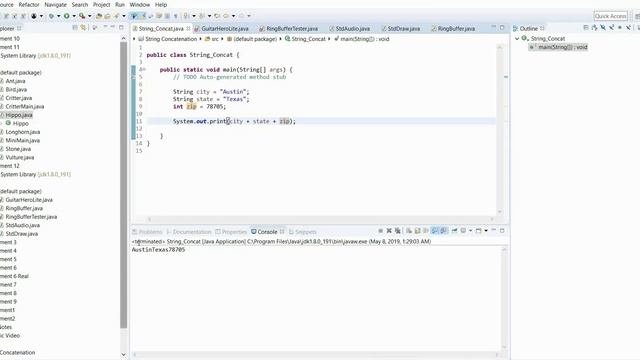The width and height of the screenshot is (640, 360).
Task: Toggle Hide Fields in the Outline toolbar
Action: coord(603,28)
